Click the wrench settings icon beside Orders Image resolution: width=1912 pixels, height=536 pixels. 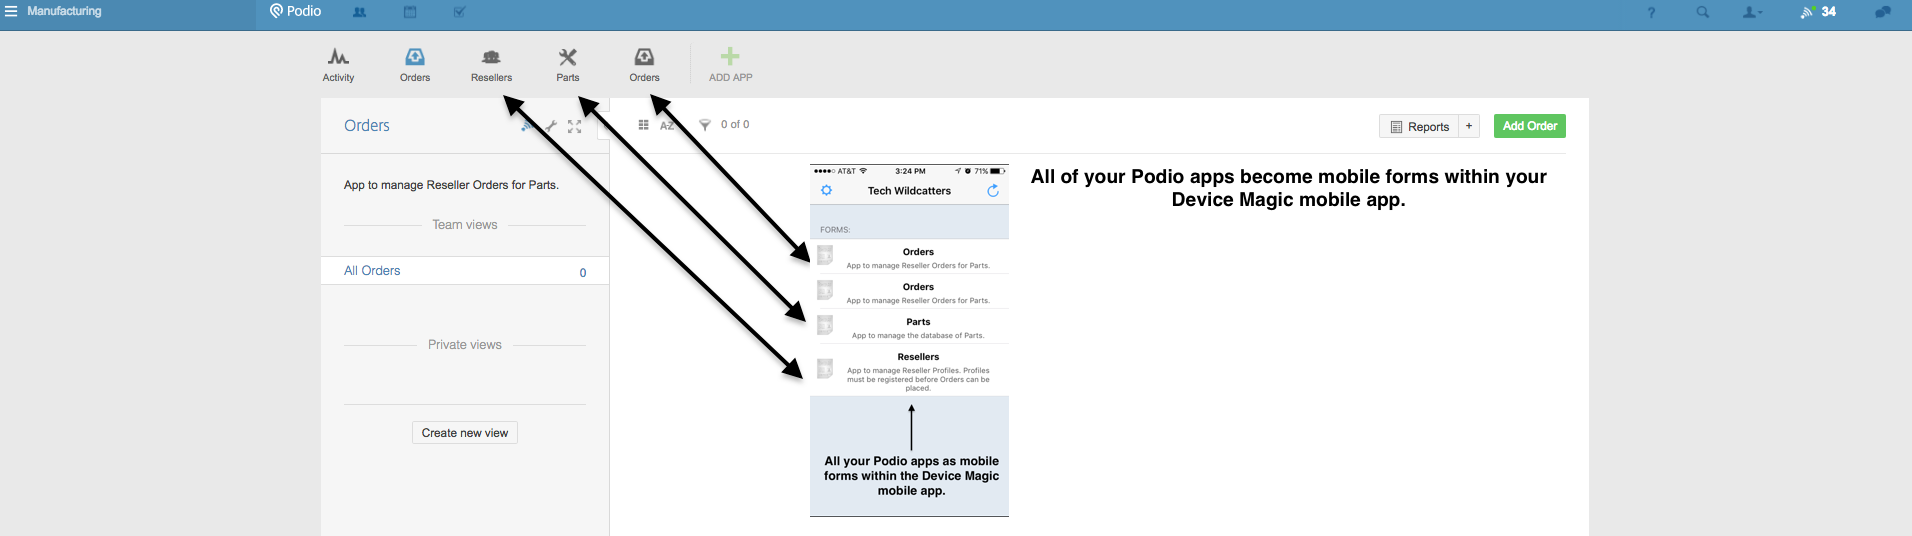tap(550, 126)
